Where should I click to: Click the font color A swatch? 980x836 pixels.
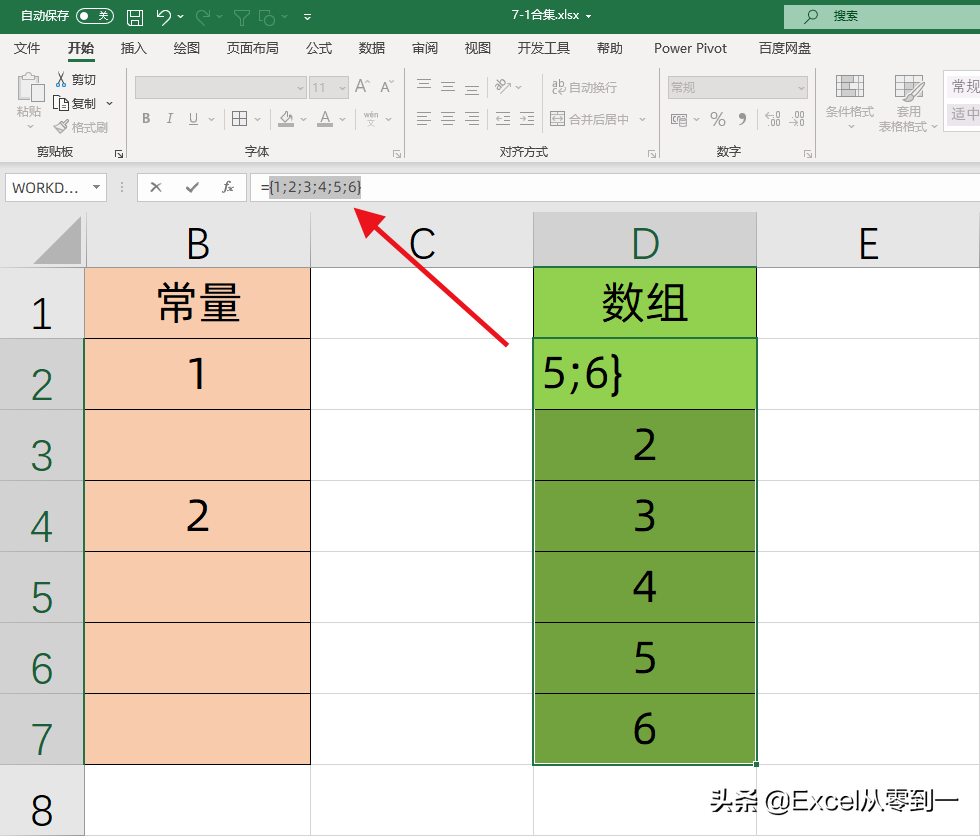tap(325, 118)
